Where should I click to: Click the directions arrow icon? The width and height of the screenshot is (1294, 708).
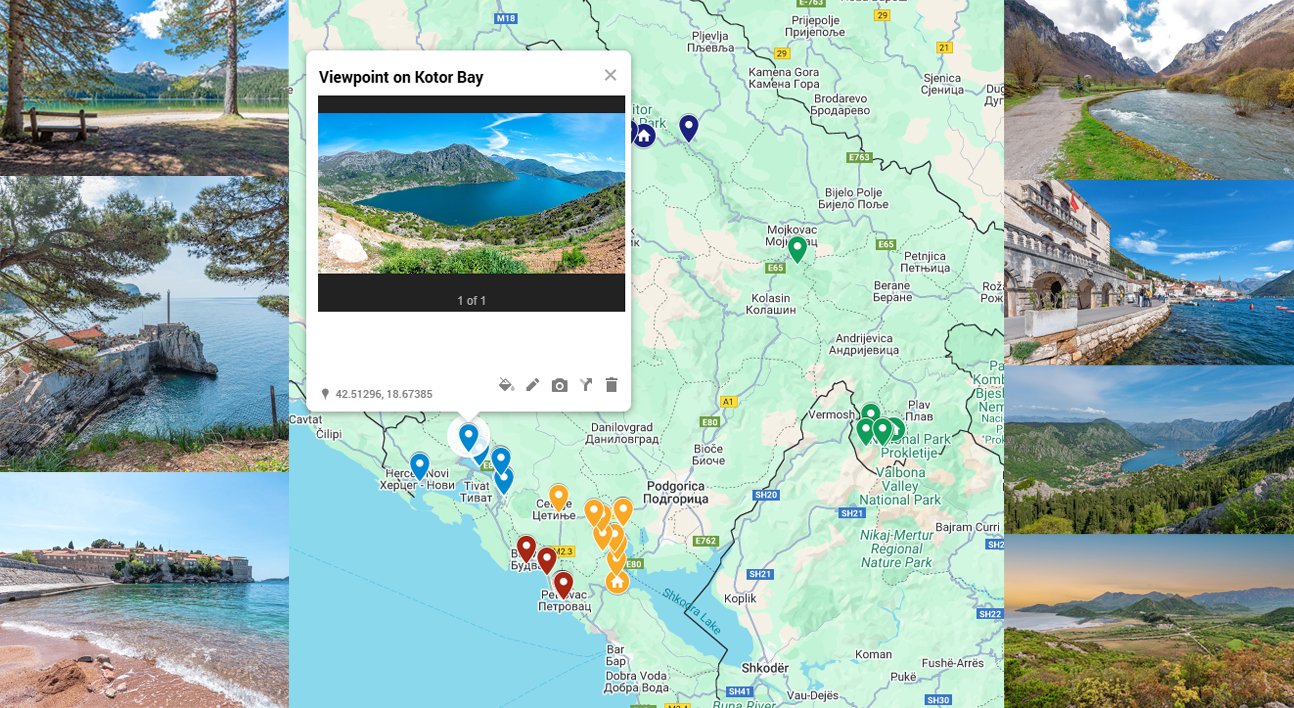coord(586,385)
